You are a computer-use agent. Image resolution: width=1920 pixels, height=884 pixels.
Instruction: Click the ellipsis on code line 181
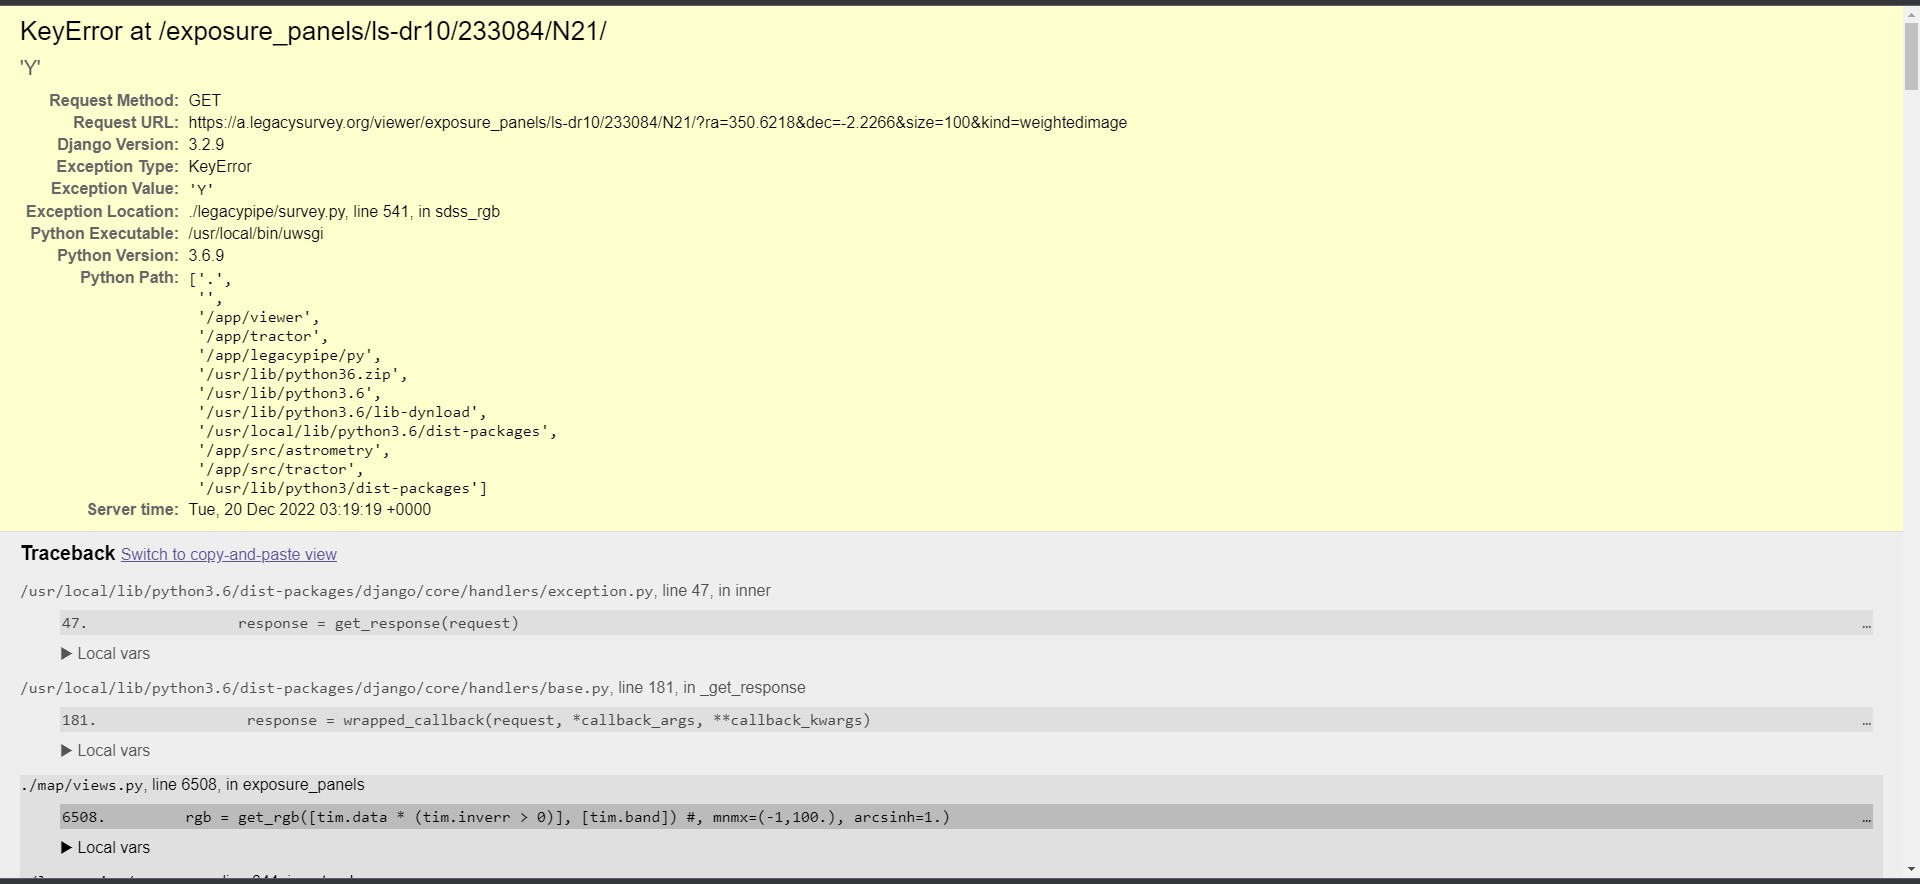(x=1865, y=721)
